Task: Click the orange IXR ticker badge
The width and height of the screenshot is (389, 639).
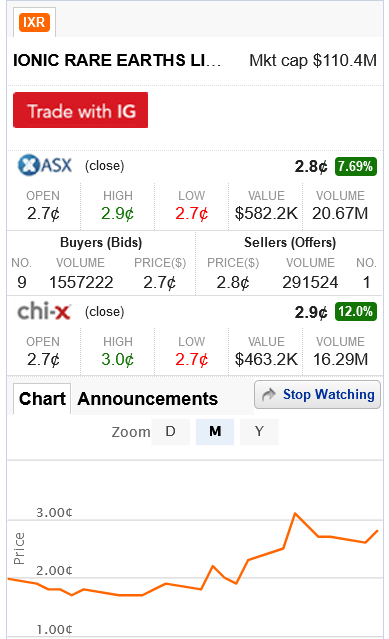Action: [34, 22]
